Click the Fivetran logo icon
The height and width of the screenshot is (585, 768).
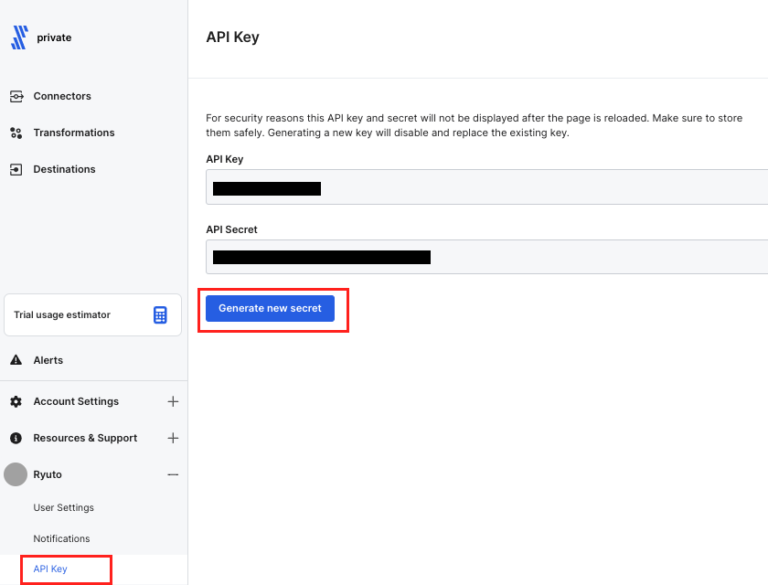(19, 38)
